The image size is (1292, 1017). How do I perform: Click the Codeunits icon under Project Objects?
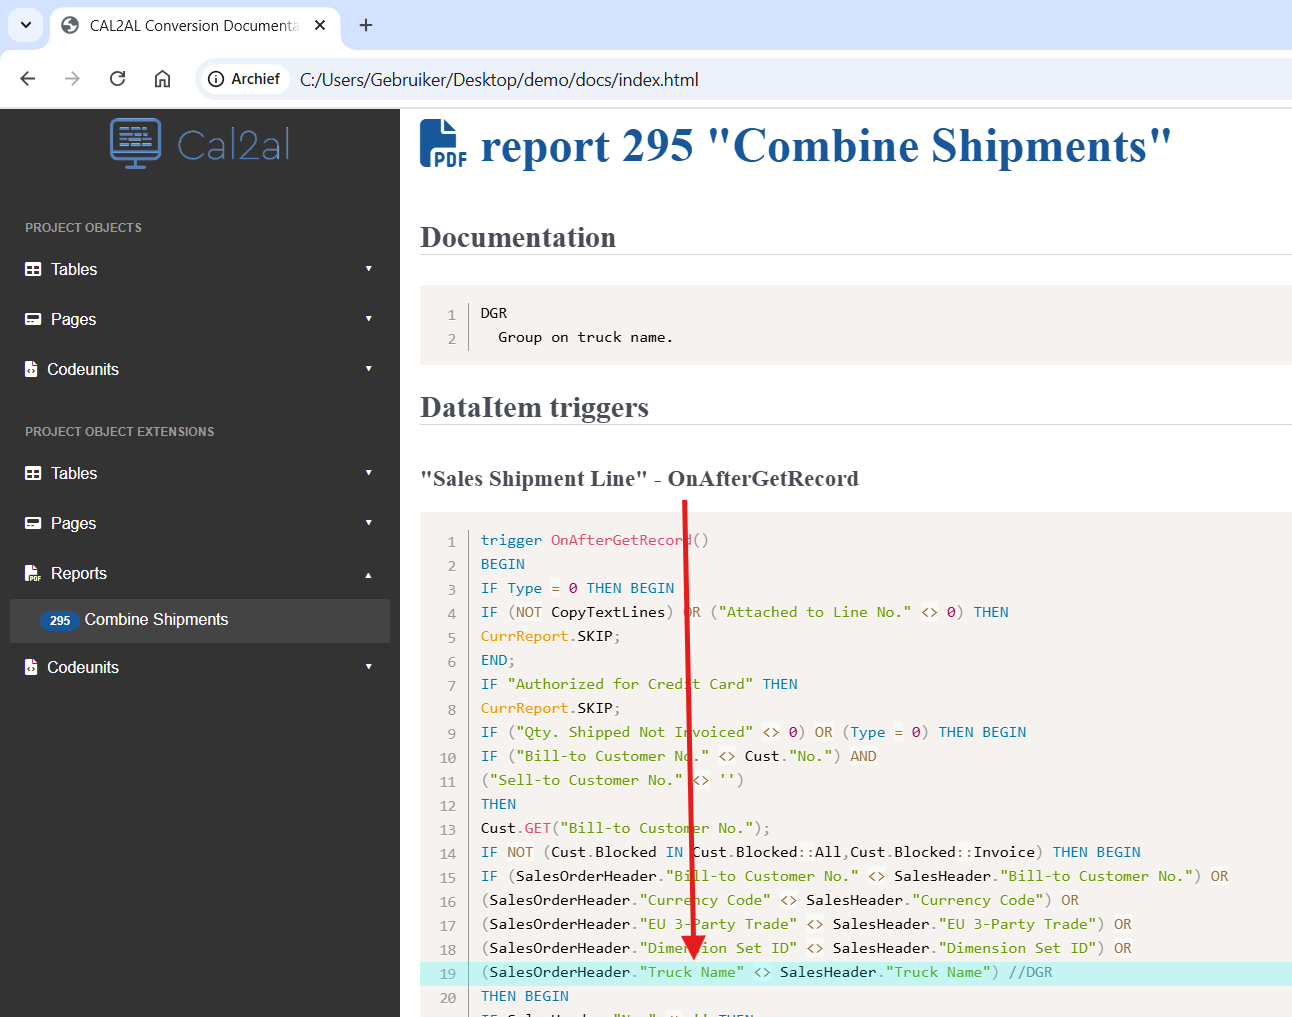coord(31,369)
